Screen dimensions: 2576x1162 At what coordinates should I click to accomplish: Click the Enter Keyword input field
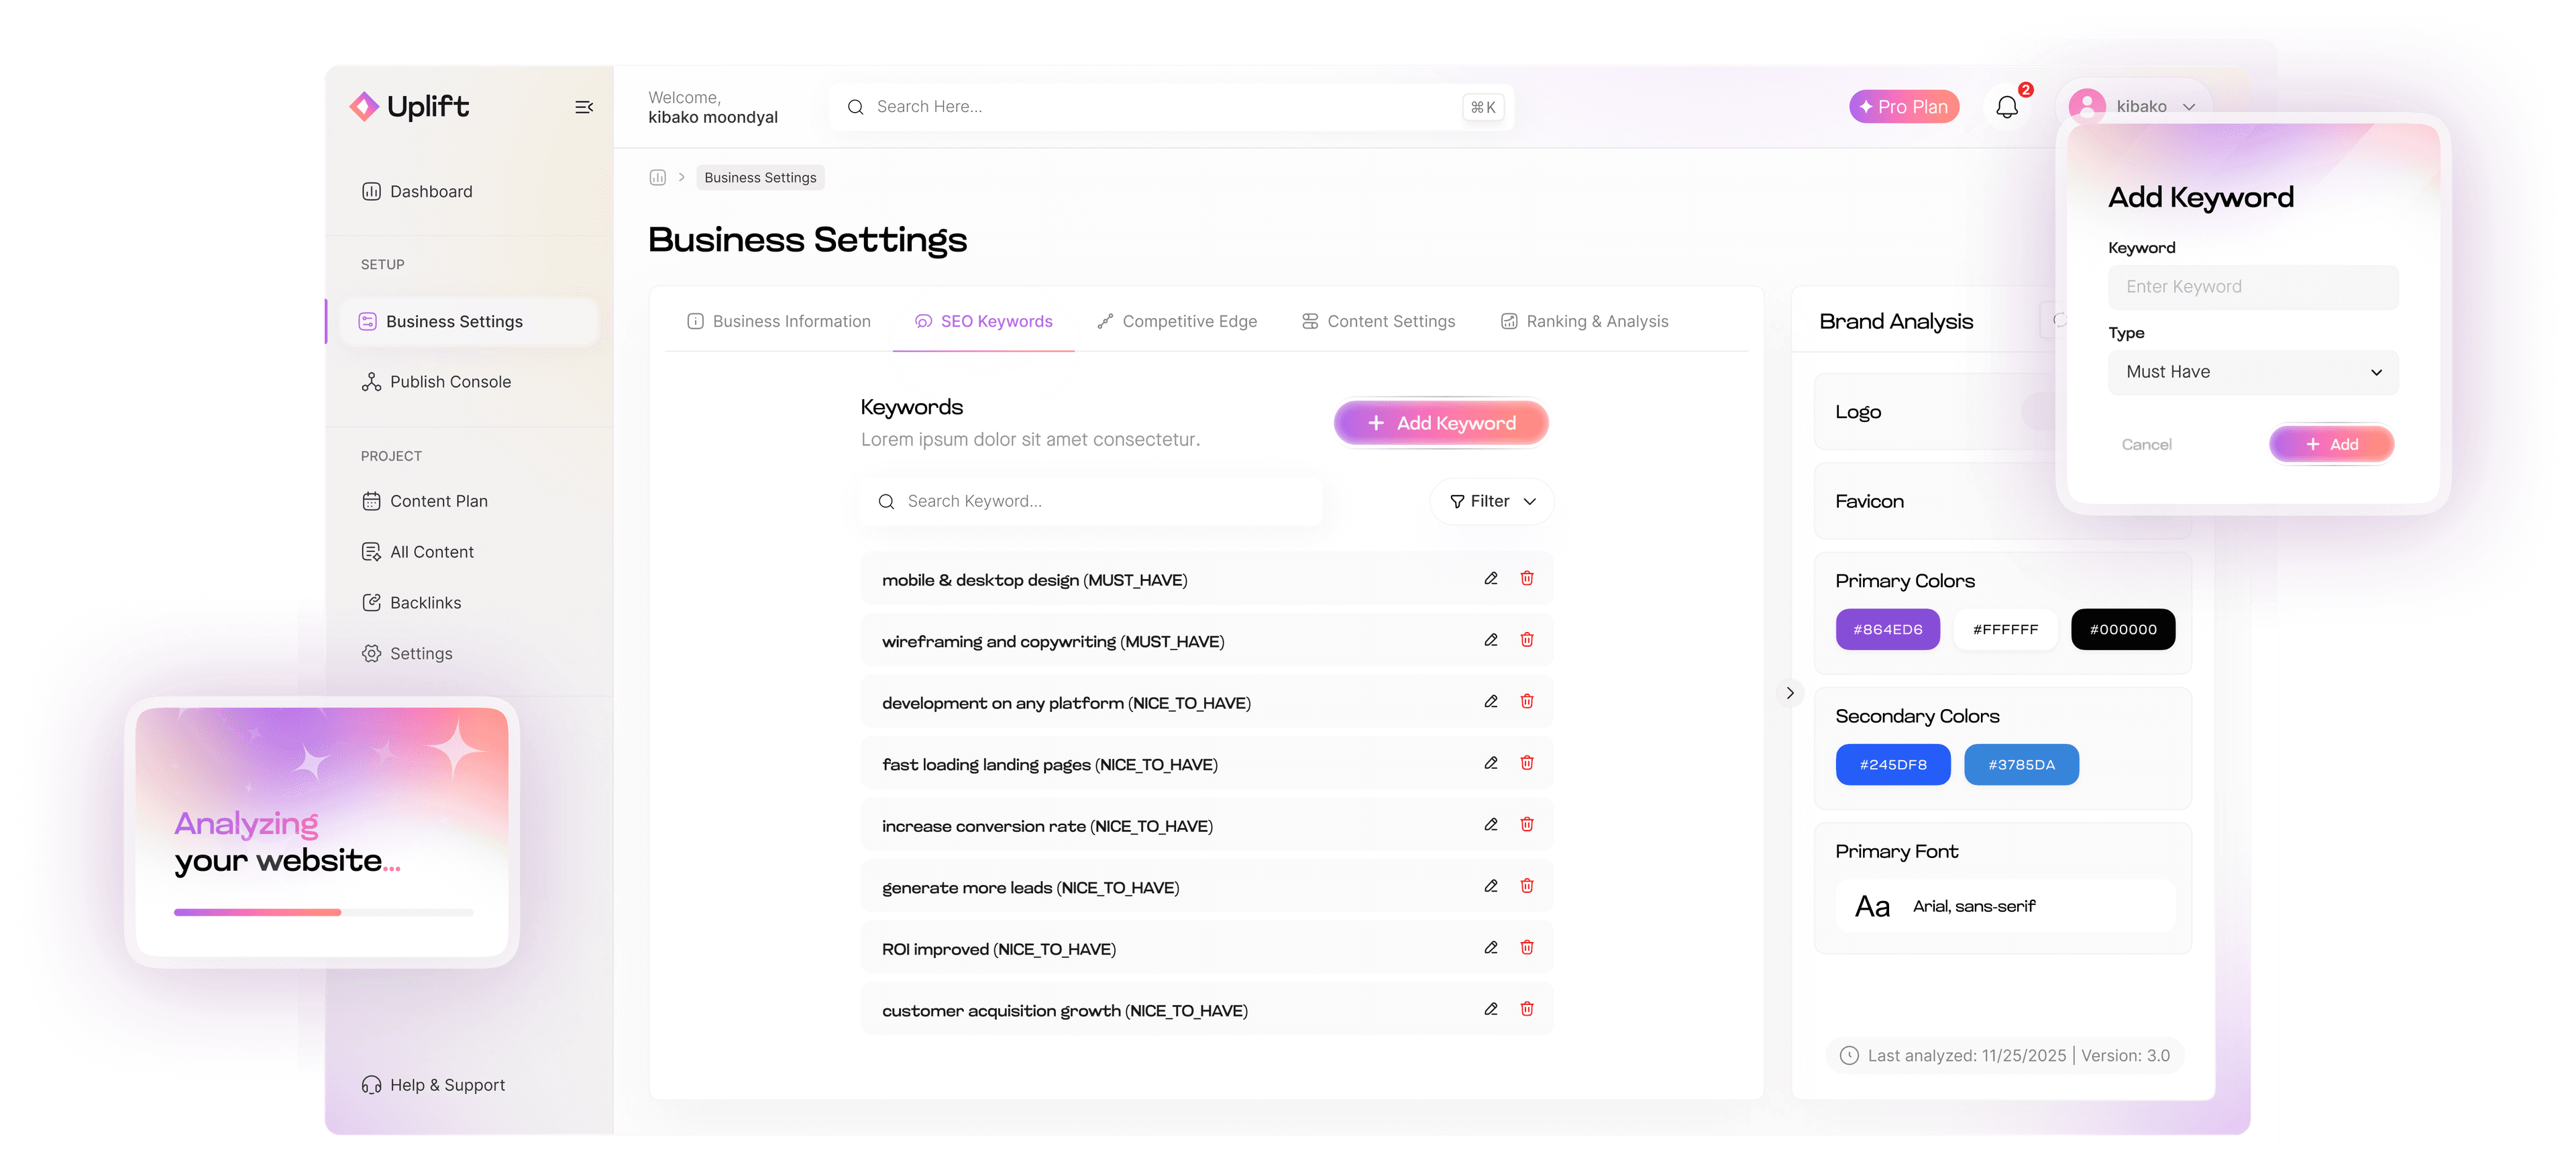(x=2252, y=287)
